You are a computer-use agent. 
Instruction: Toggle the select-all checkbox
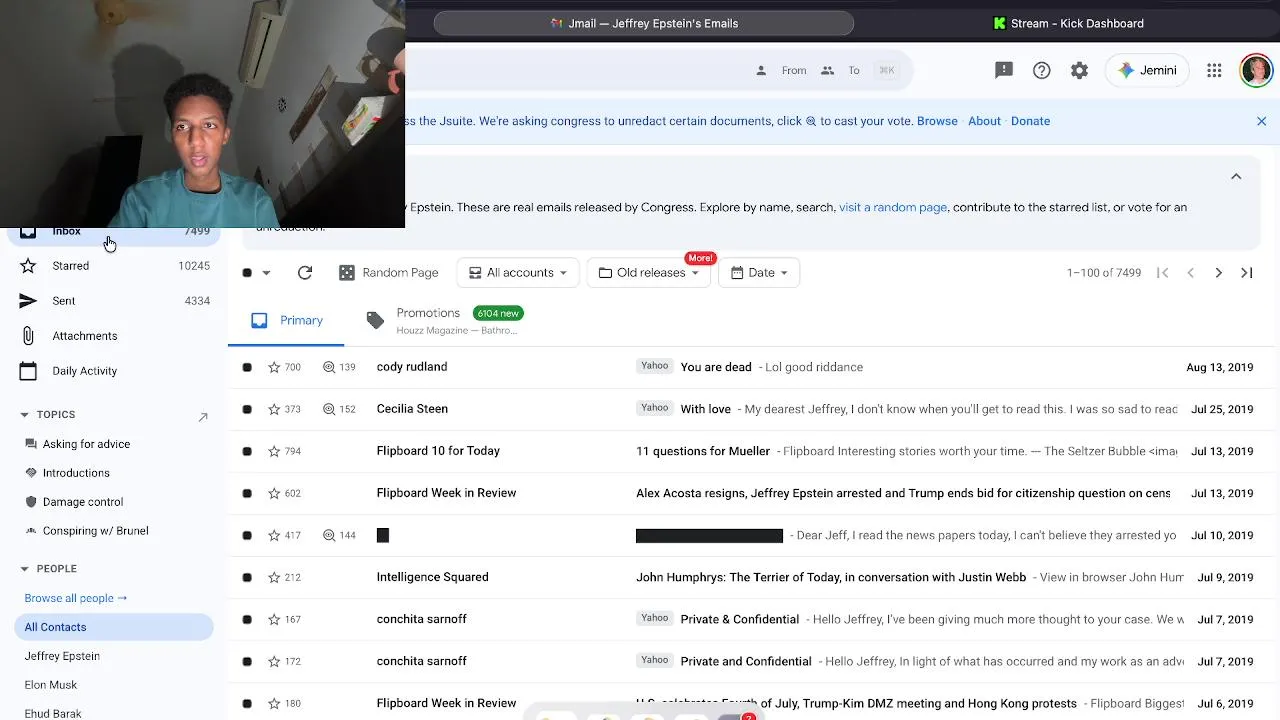point(247,273)
